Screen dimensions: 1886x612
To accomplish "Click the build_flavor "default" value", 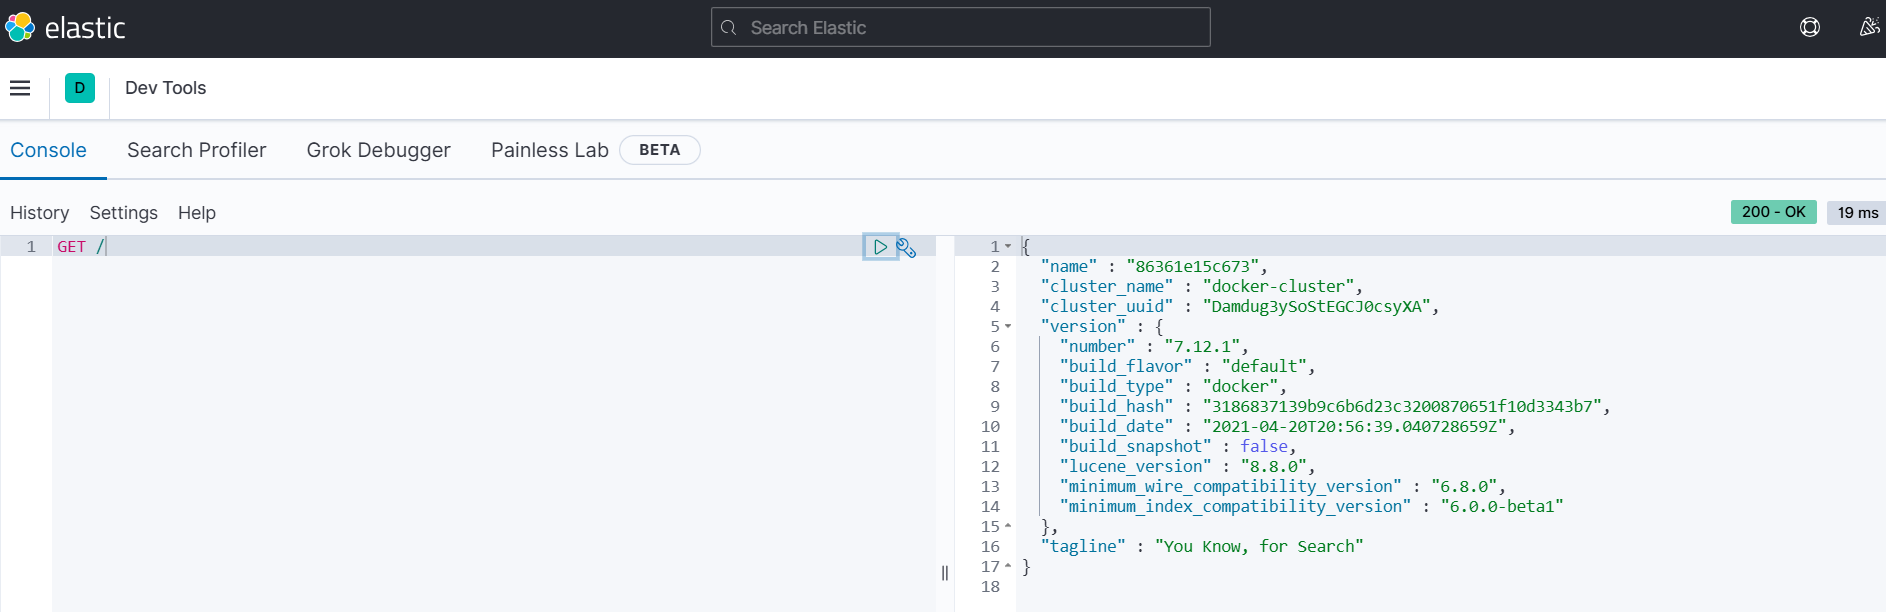I will click(x=1265, y=366).
